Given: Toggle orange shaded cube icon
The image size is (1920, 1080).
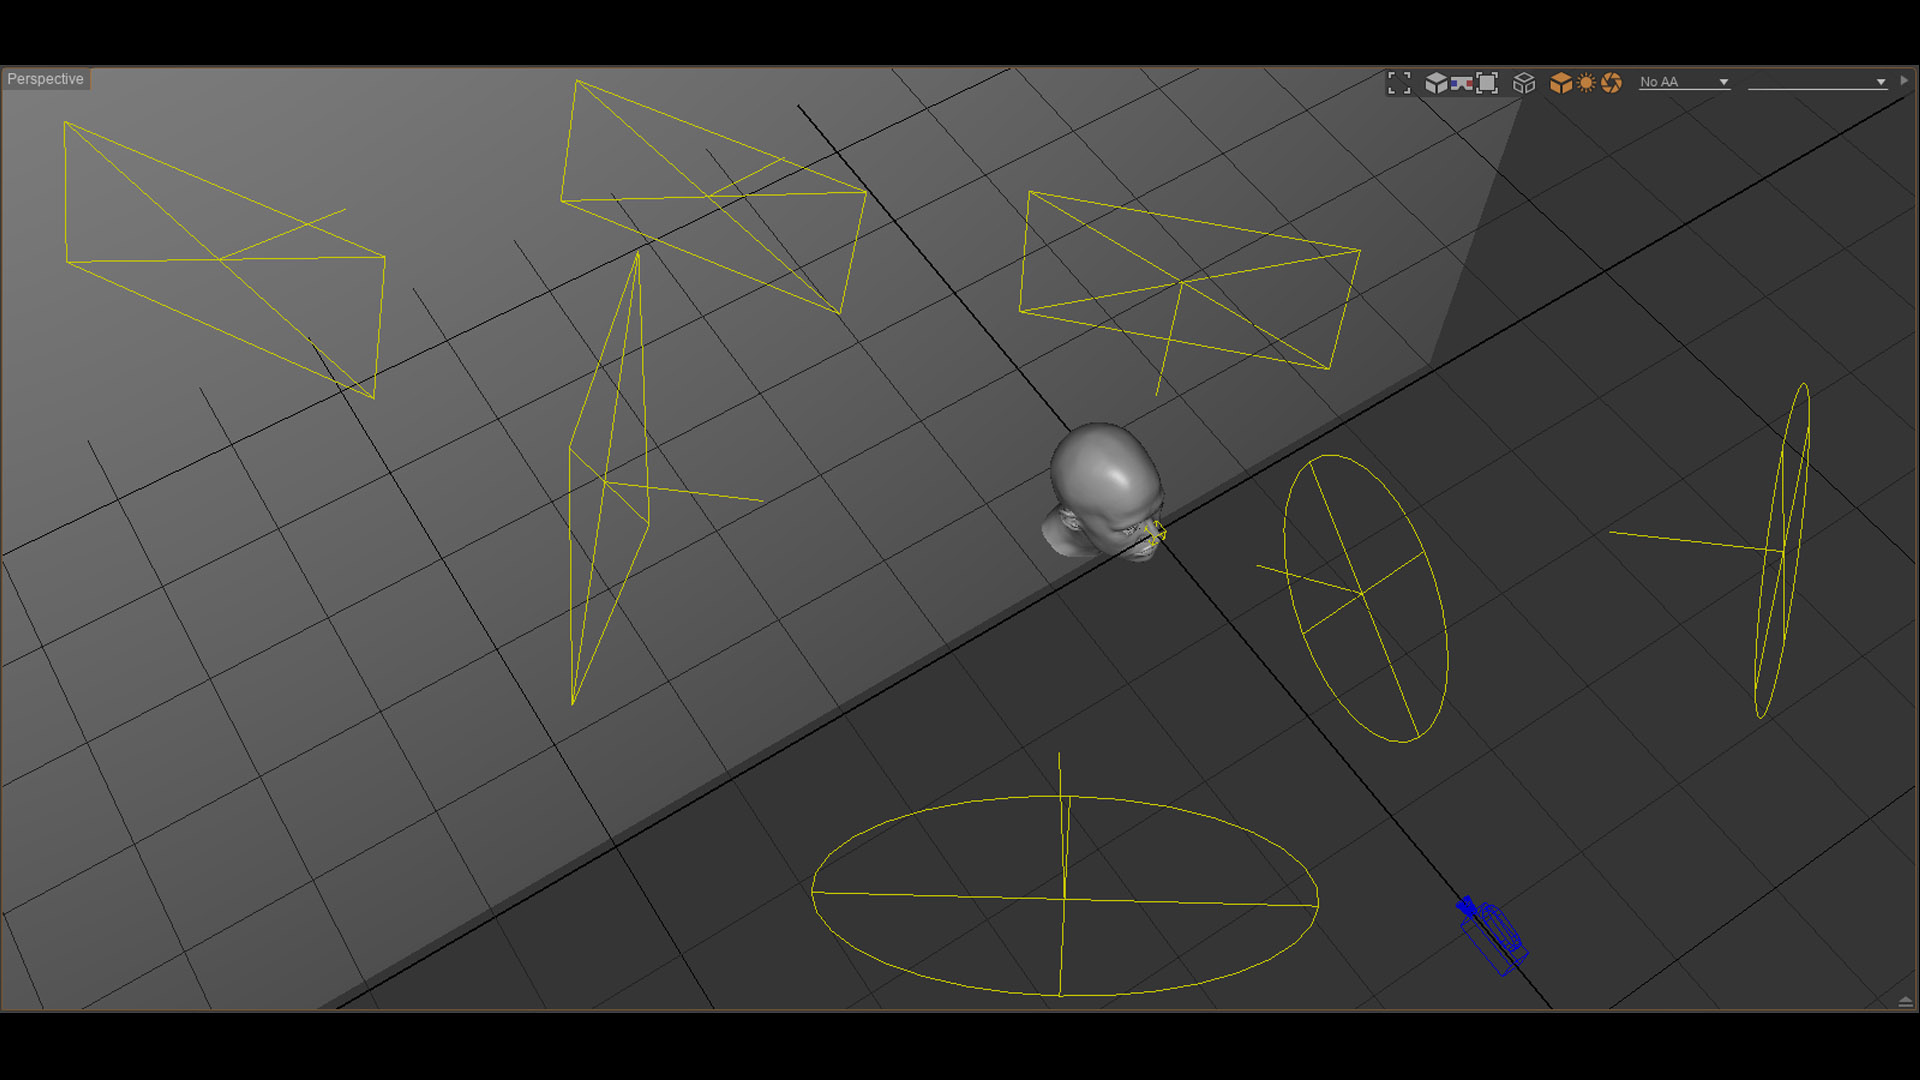Looking at the screenshot, I should 1561,83.
